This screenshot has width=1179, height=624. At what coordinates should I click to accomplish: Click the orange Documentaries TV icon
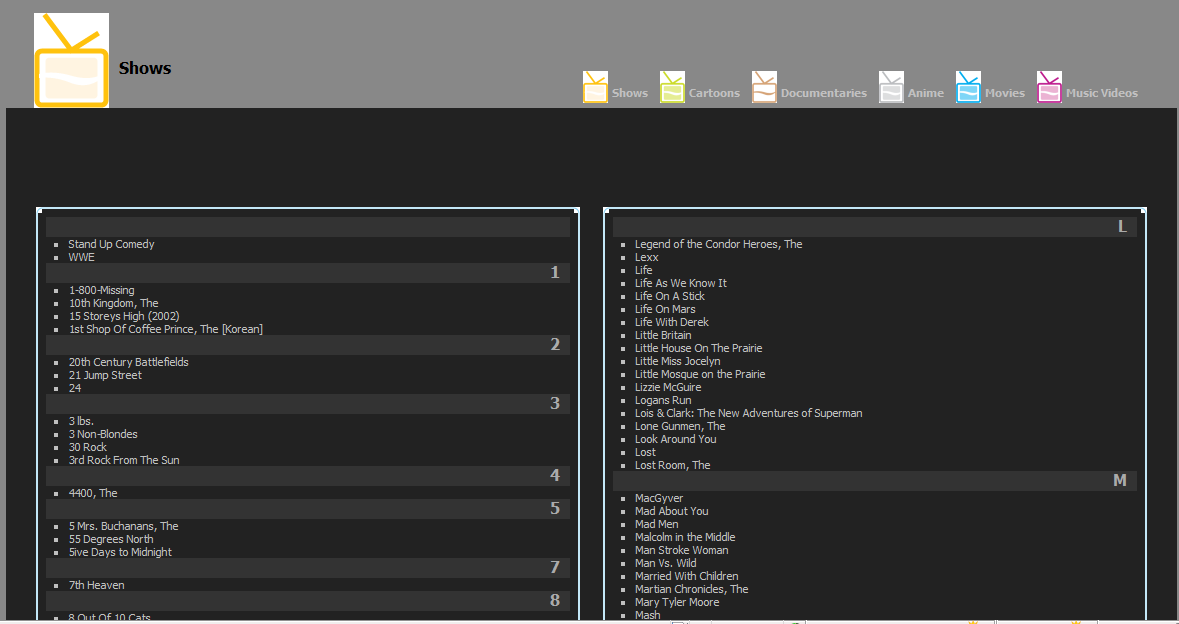coord(764,86)
